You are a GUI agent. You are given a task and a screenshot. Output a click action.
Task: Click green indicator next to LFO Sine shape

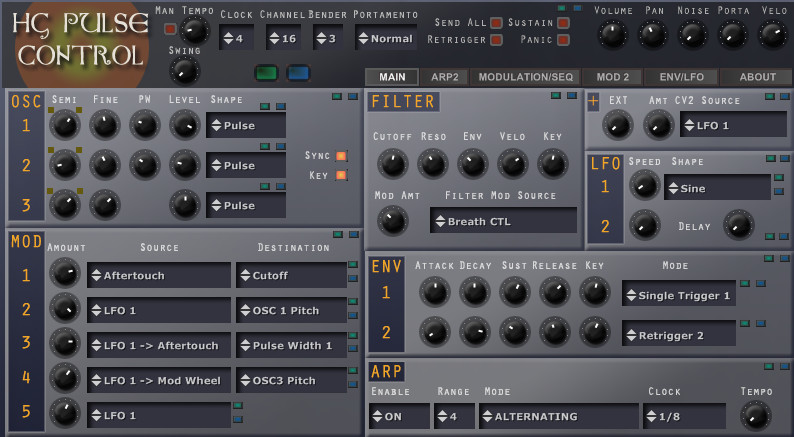tap(779, 177)
